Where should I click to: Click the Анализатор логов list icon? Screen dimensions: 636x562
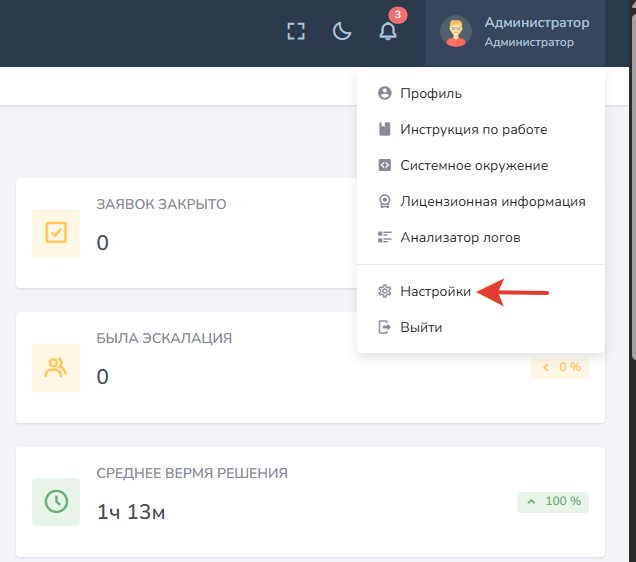click(x=384, y=237)
